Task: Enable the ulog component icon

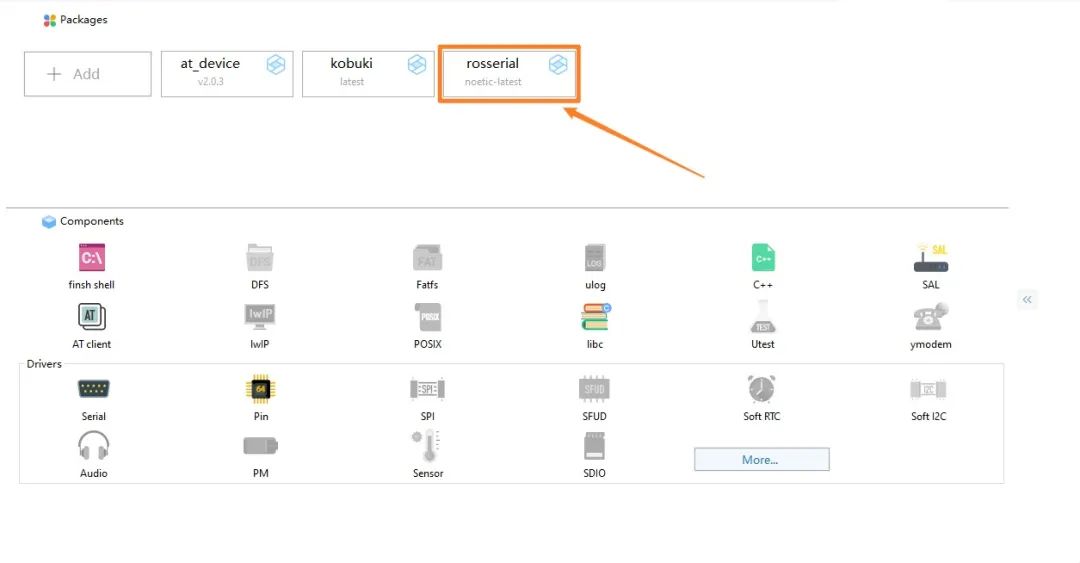Action: (x=594, y=258)
